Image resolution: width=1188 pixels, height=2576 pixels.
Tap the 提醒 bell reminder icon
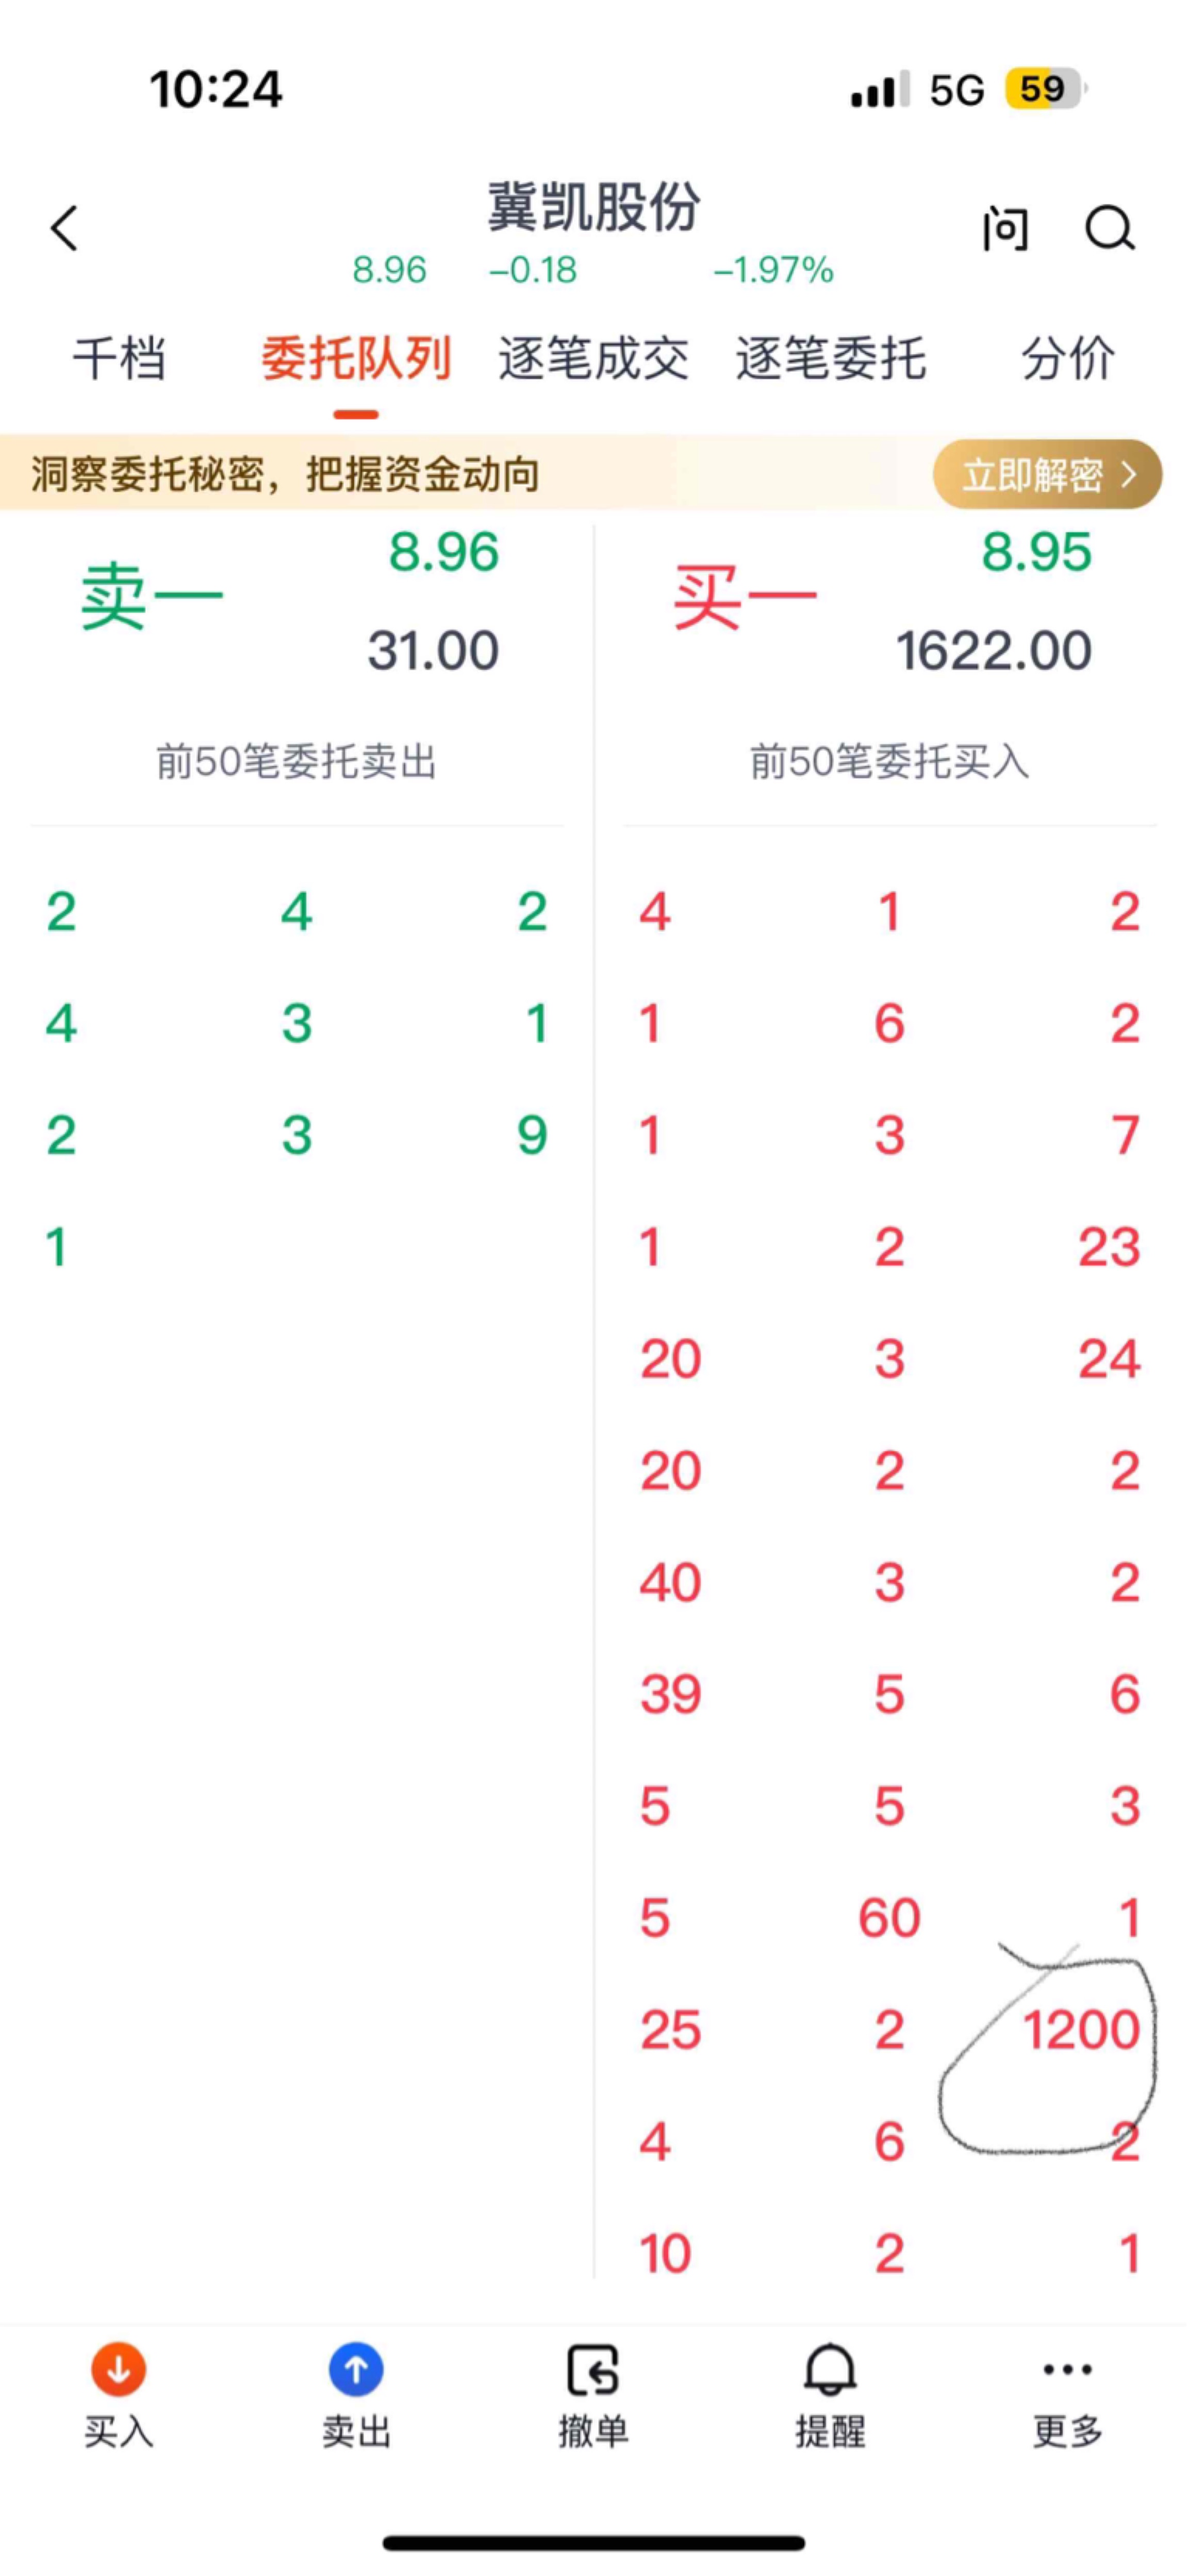click(830, 2370)
